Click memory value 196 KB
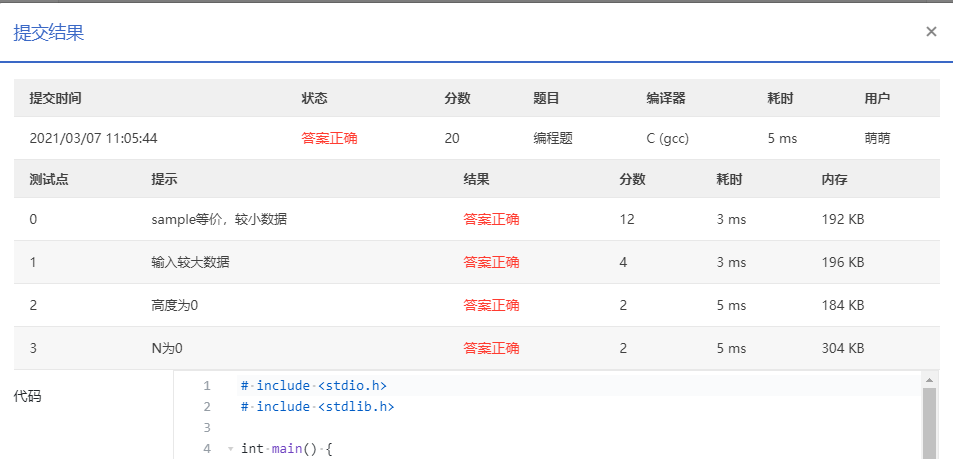Image resolution: width=953 pixels, height=459 pixels. point(842,263)
